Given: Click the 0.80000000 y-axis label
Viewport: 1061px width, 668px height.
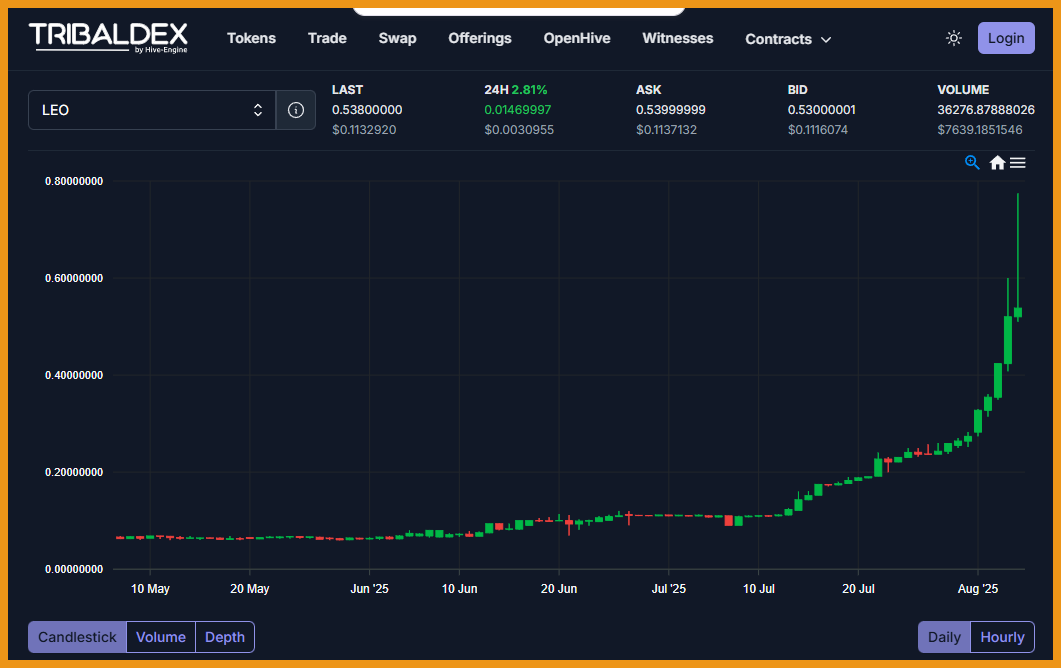Looking at the screenshot, I should [x=74, y=181].
